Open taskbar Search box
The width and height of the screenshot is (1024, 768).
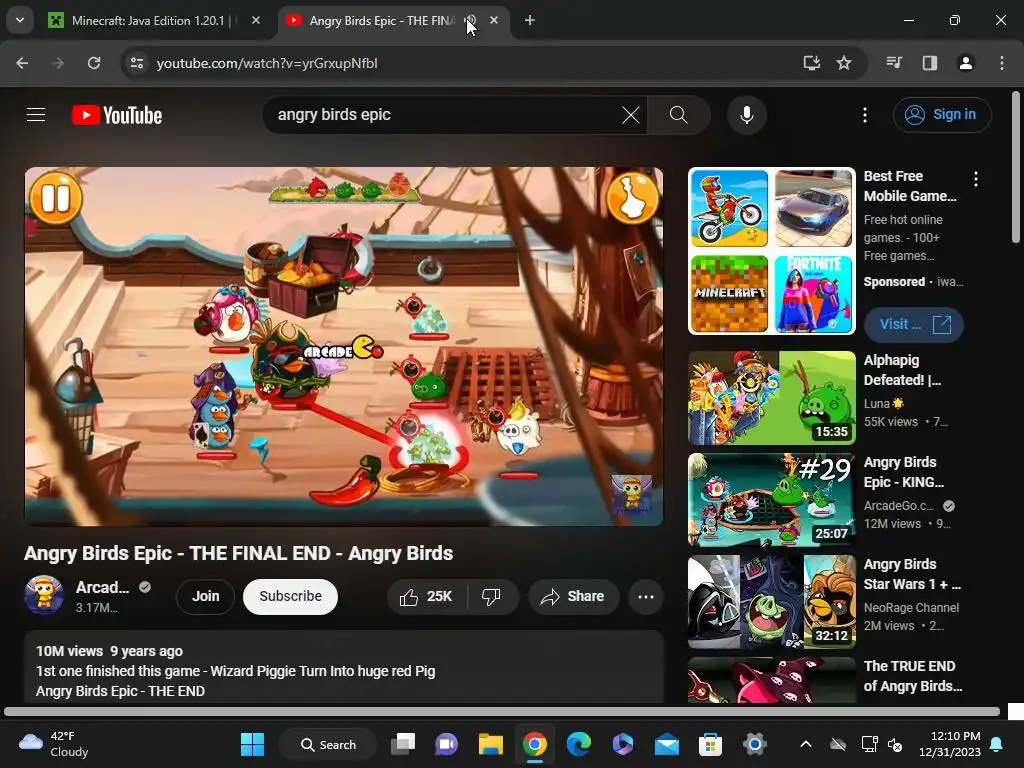tap(328, 744)
